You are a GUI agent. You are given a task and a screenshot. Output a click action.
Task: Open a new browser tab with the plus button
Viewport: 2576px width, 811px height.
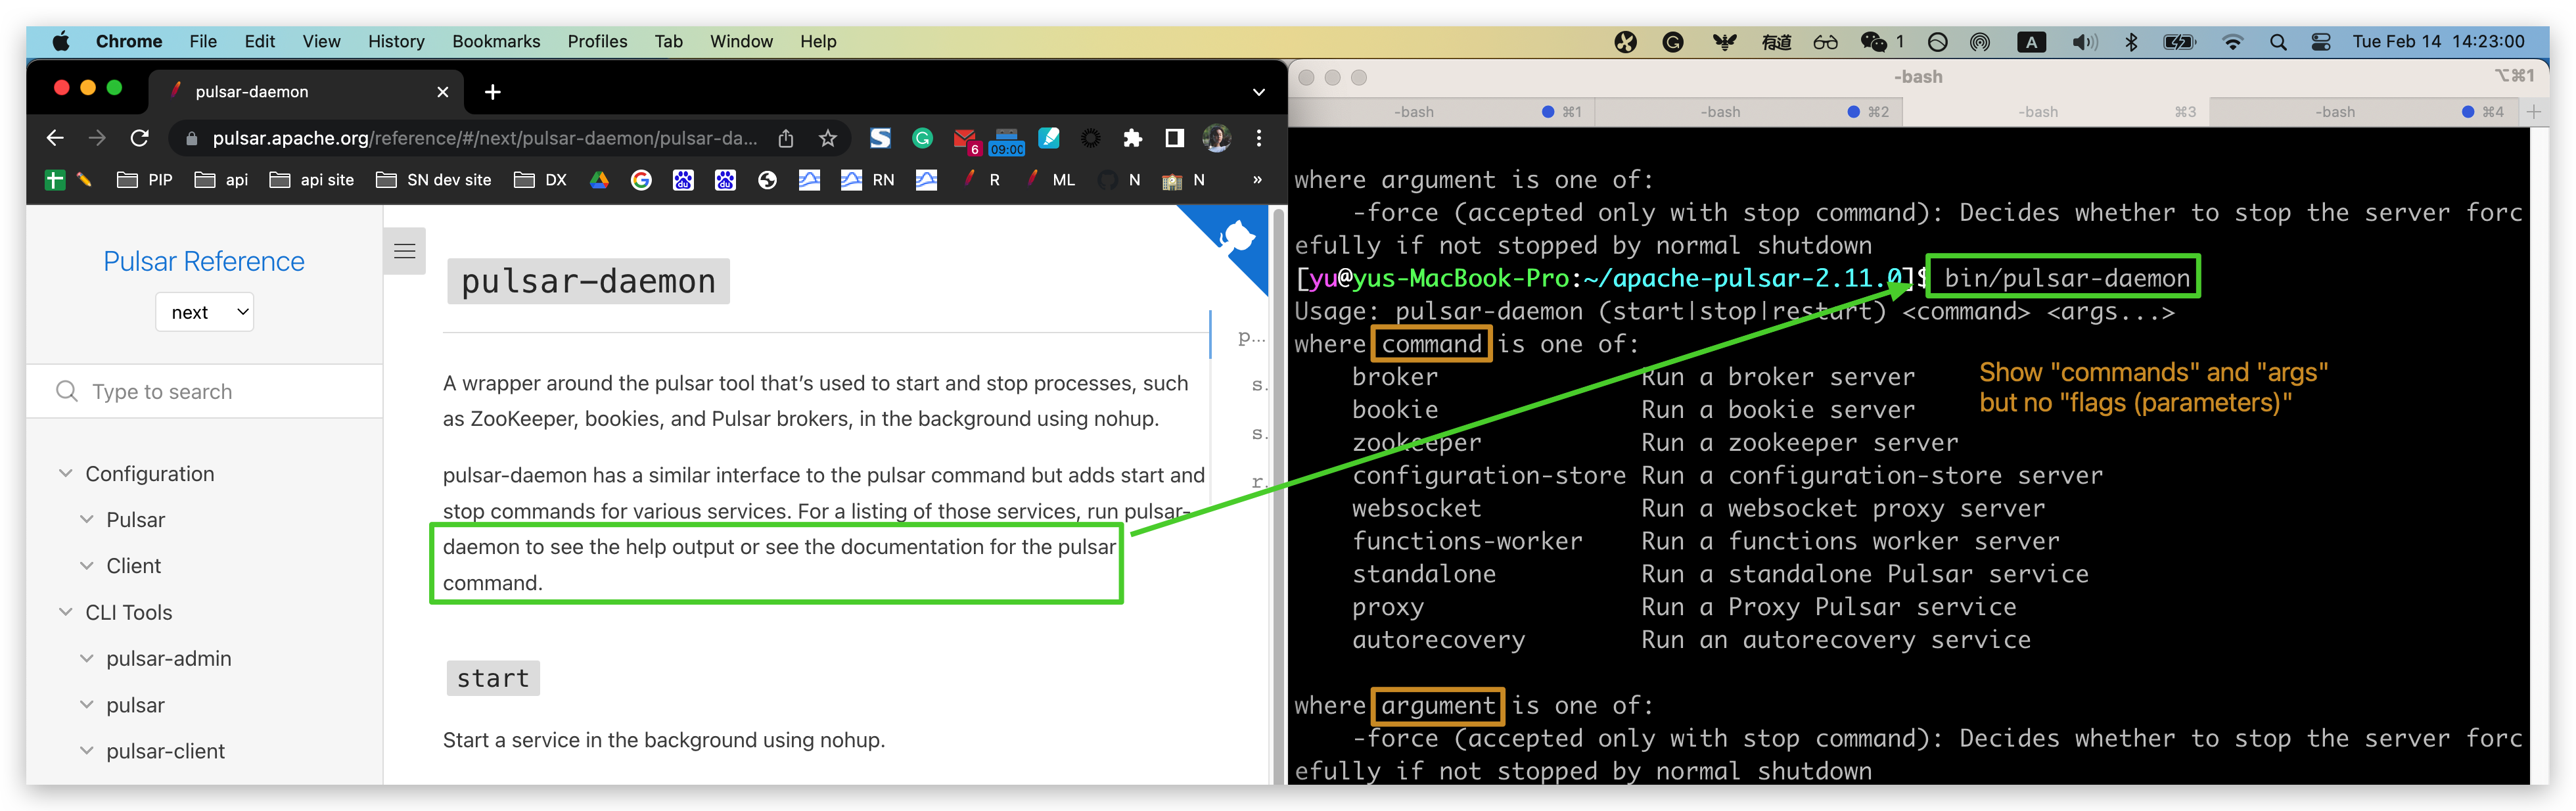[492, 92]
